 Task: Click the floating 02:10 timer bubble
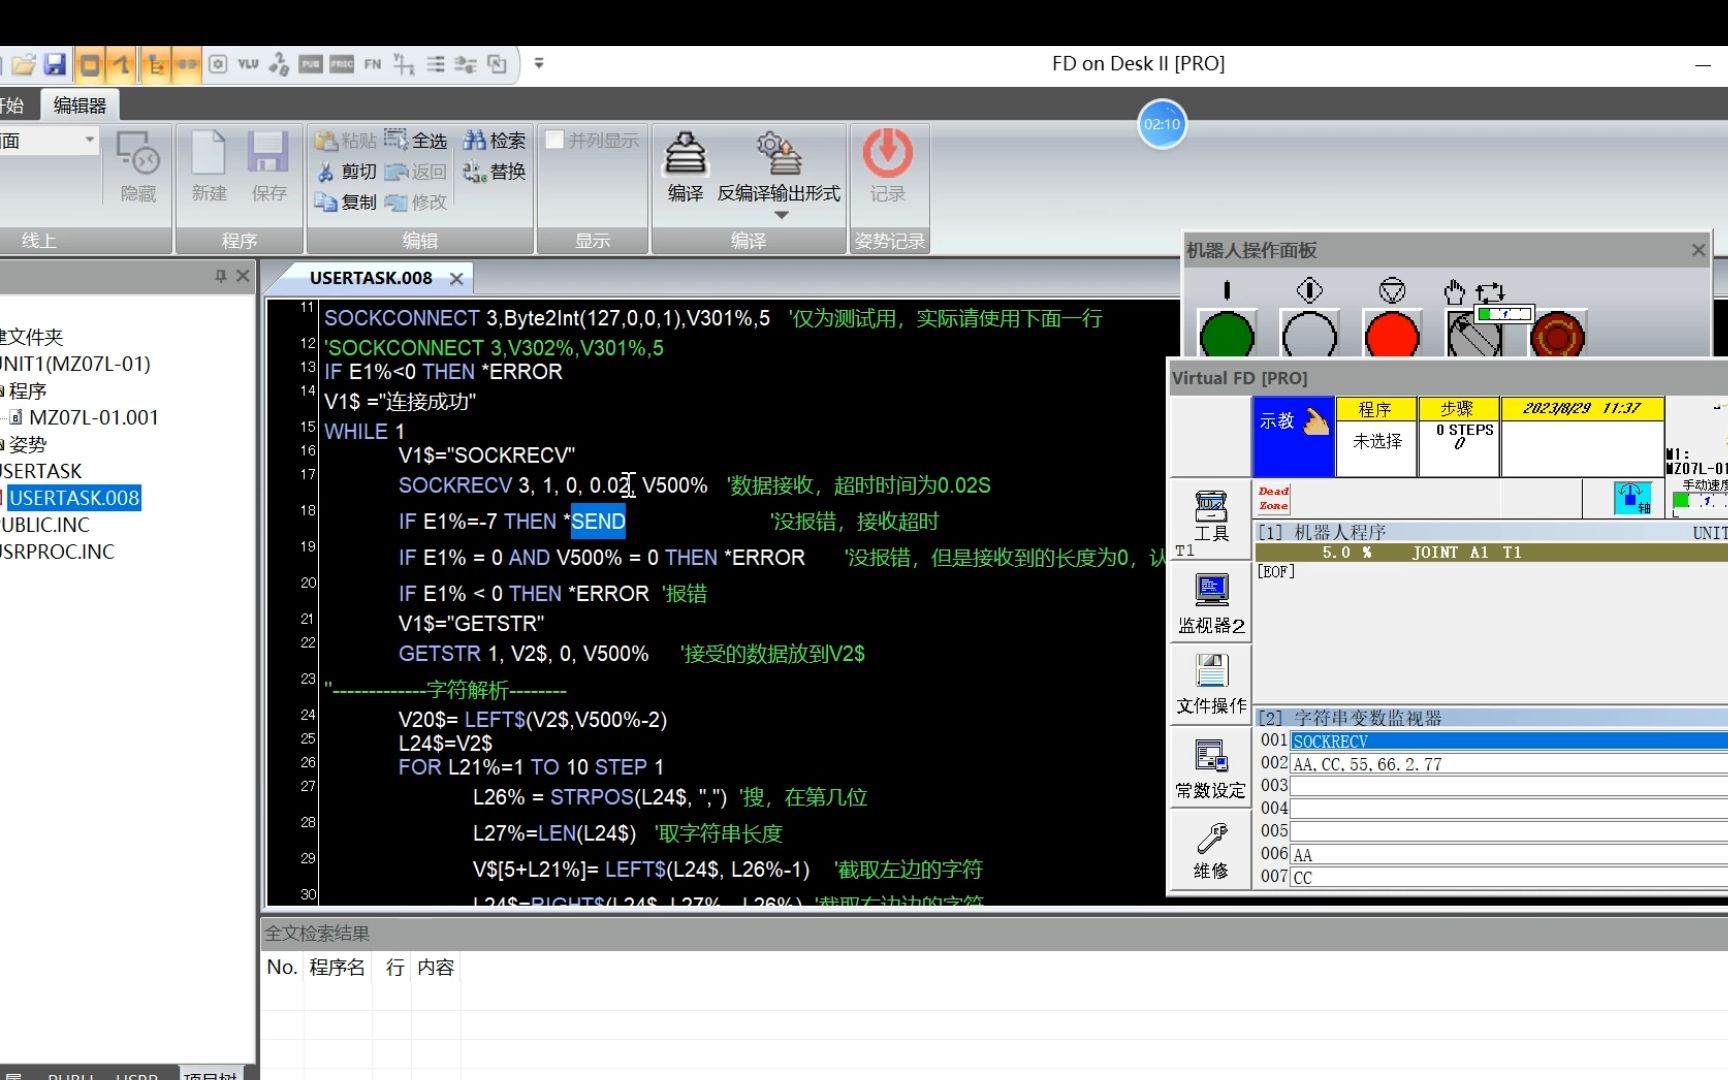pos(1162,124)
